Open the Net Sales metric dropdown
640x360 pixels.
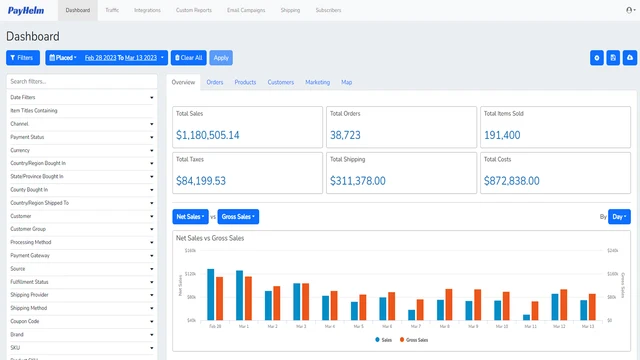coord(190,217)
